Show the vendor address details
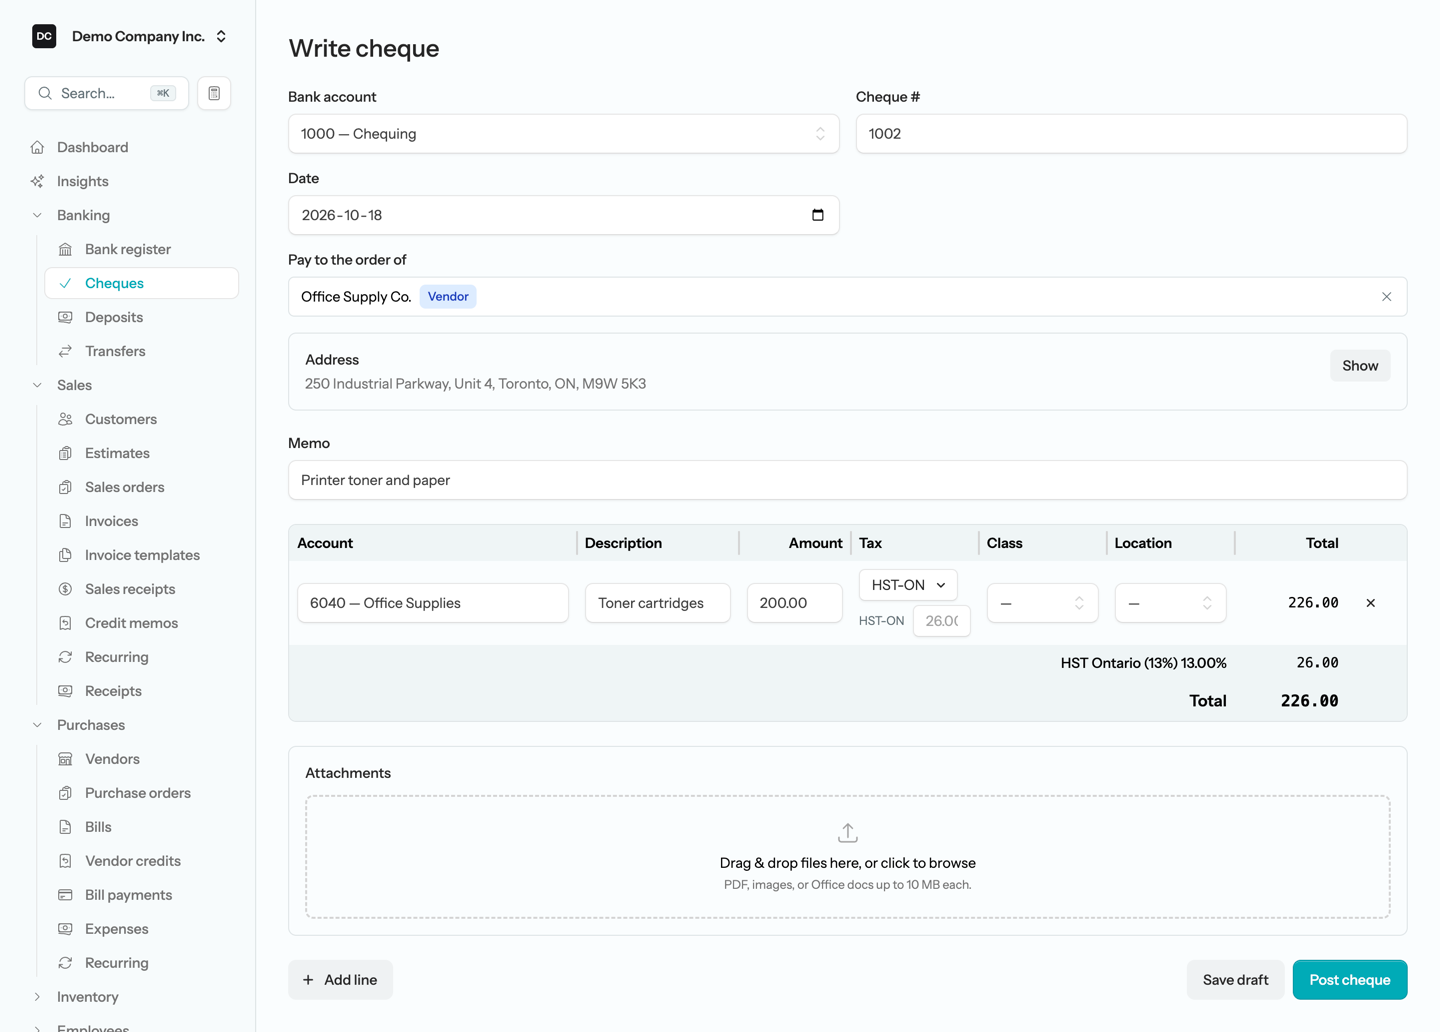 [x=1360, y=366]
